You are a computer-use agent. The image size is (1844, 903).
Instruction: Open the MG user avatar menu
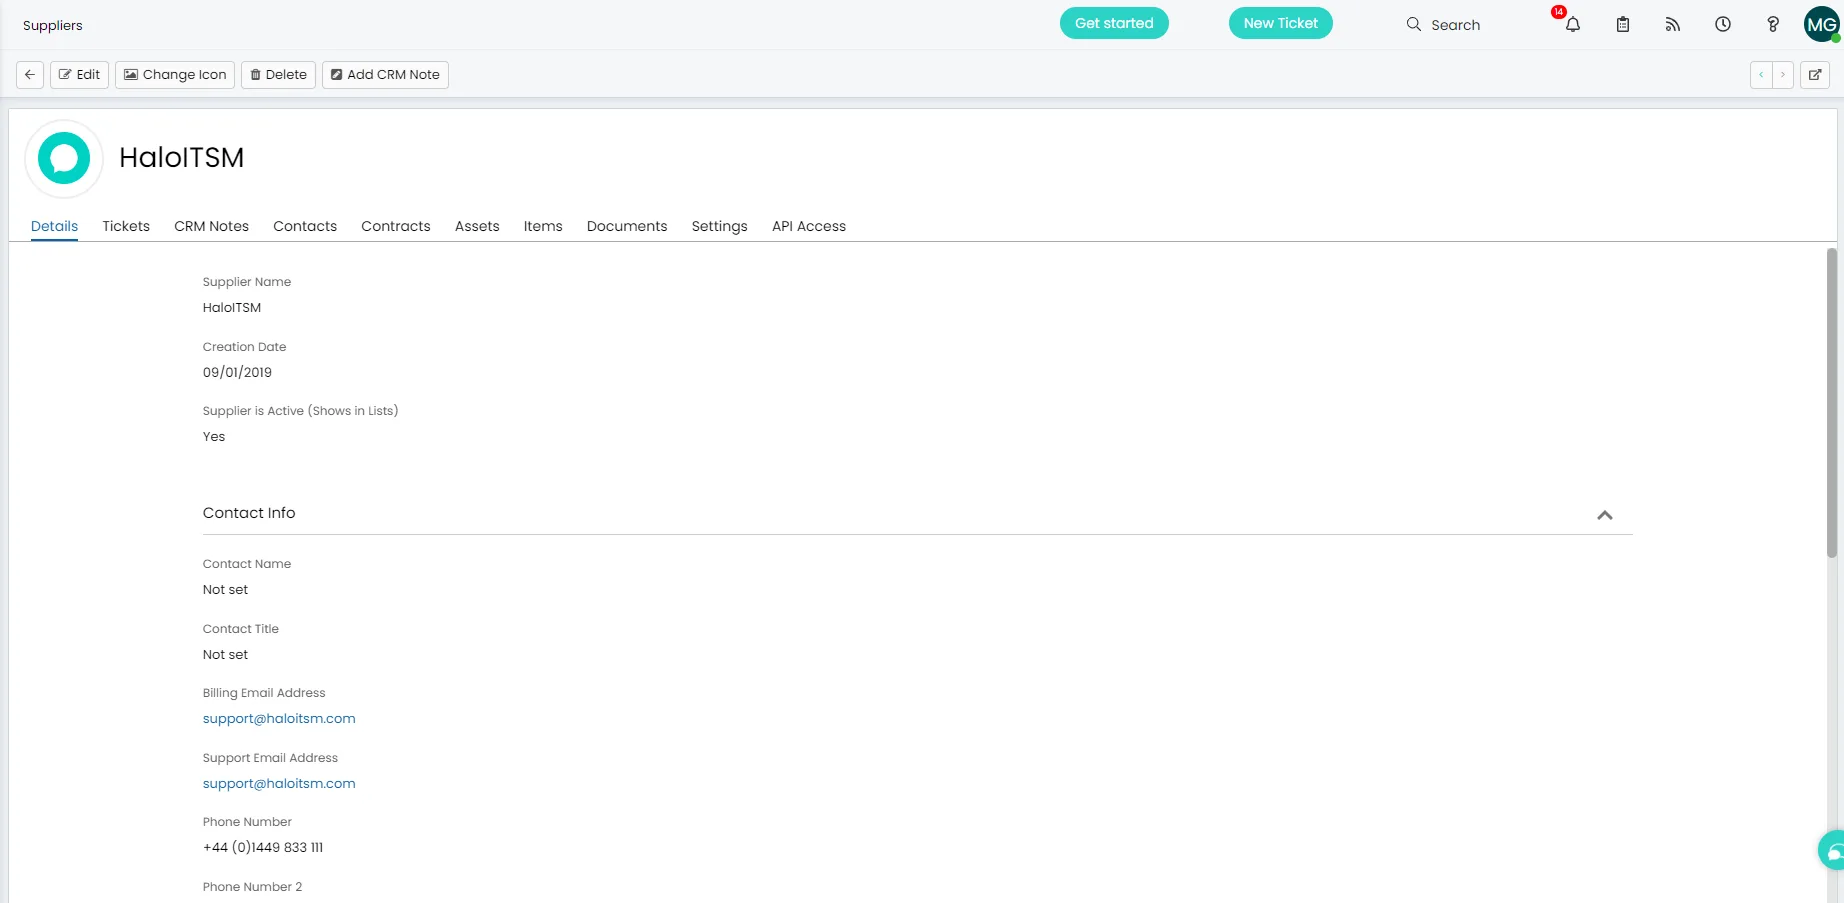pyautogui.click(x=1822, y=25)
